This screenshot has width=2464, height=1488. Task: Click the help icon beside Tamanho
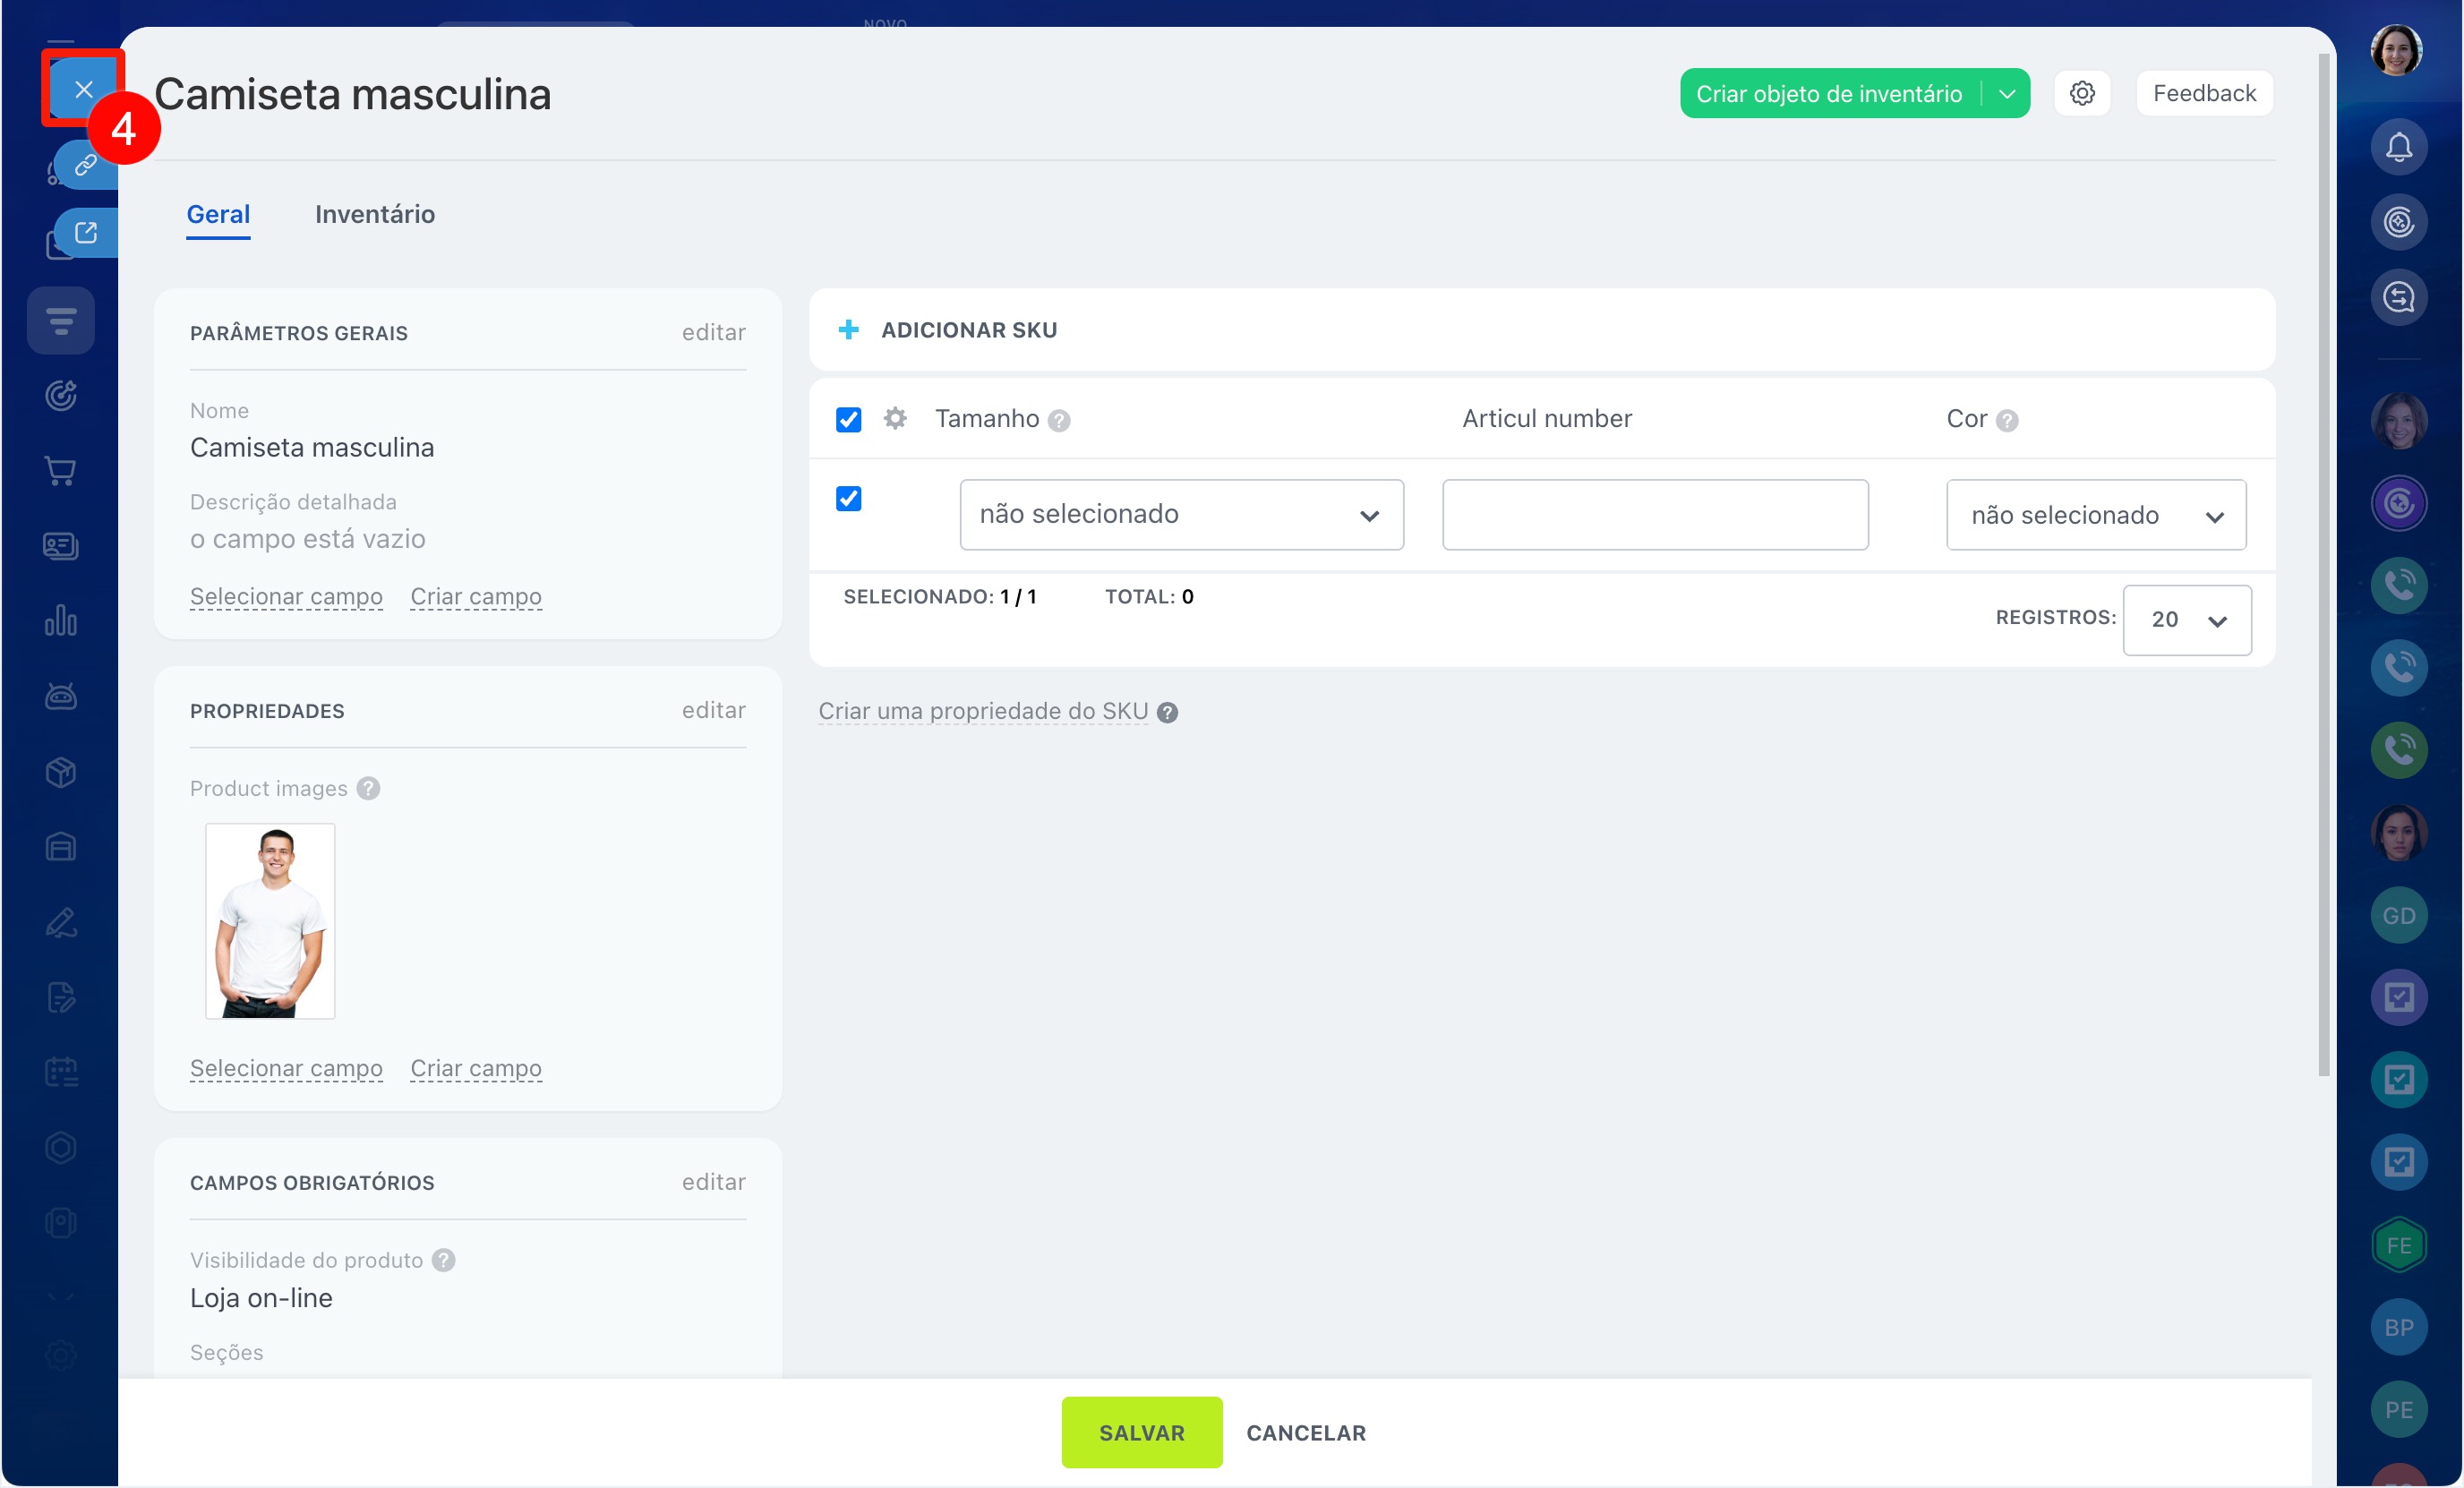coord(1059,421)
